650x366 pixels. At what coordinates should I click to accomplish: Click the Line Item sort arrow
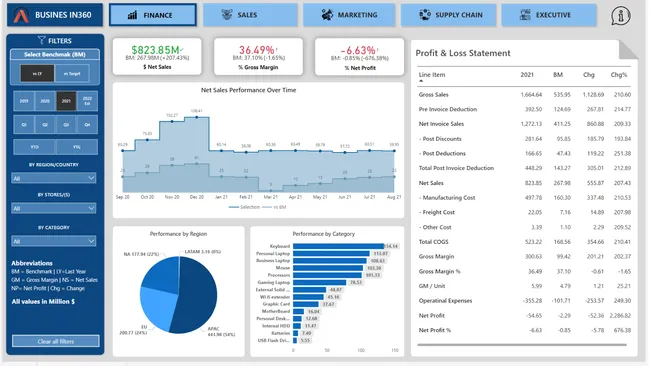coord(421,81)
